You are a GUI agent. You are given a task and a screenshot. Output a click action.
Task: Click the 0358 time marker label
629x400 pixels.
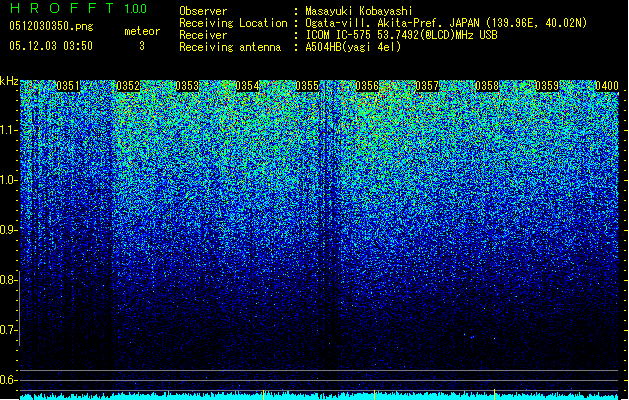[x=487, y=86]
